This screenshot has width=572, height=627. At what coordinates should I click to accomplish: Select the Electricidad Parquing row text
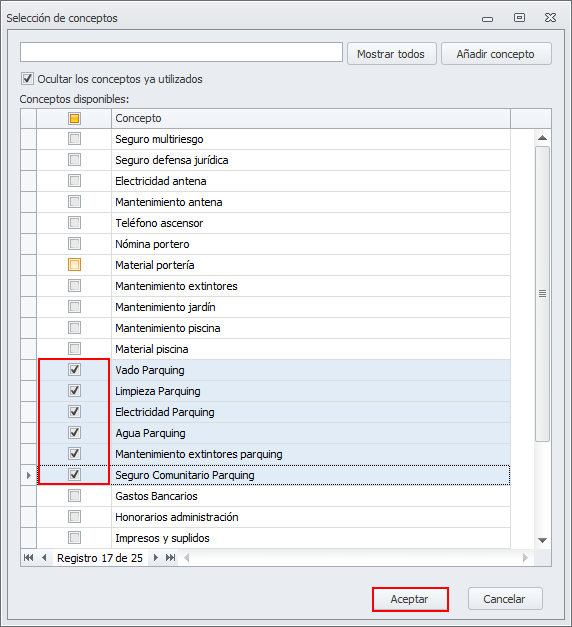click(165, 412)
